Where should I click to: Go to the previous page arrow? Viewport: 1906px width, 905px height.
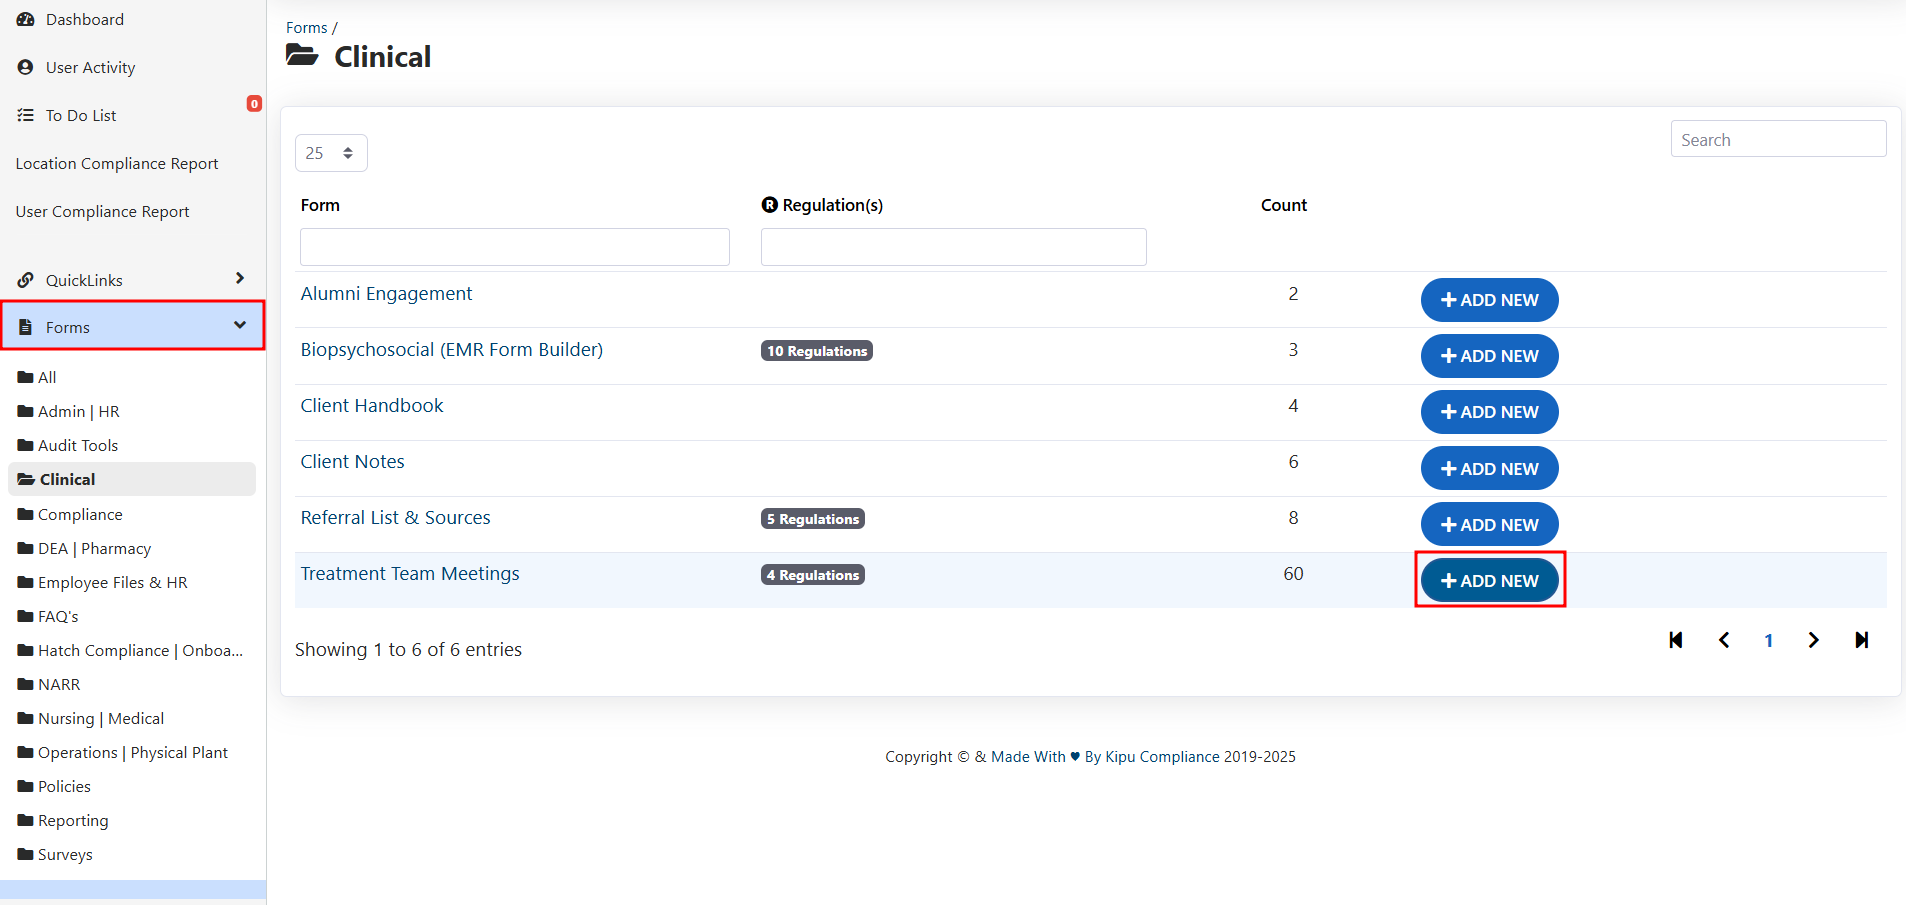pyautogui.click(x=1724, y=640)
